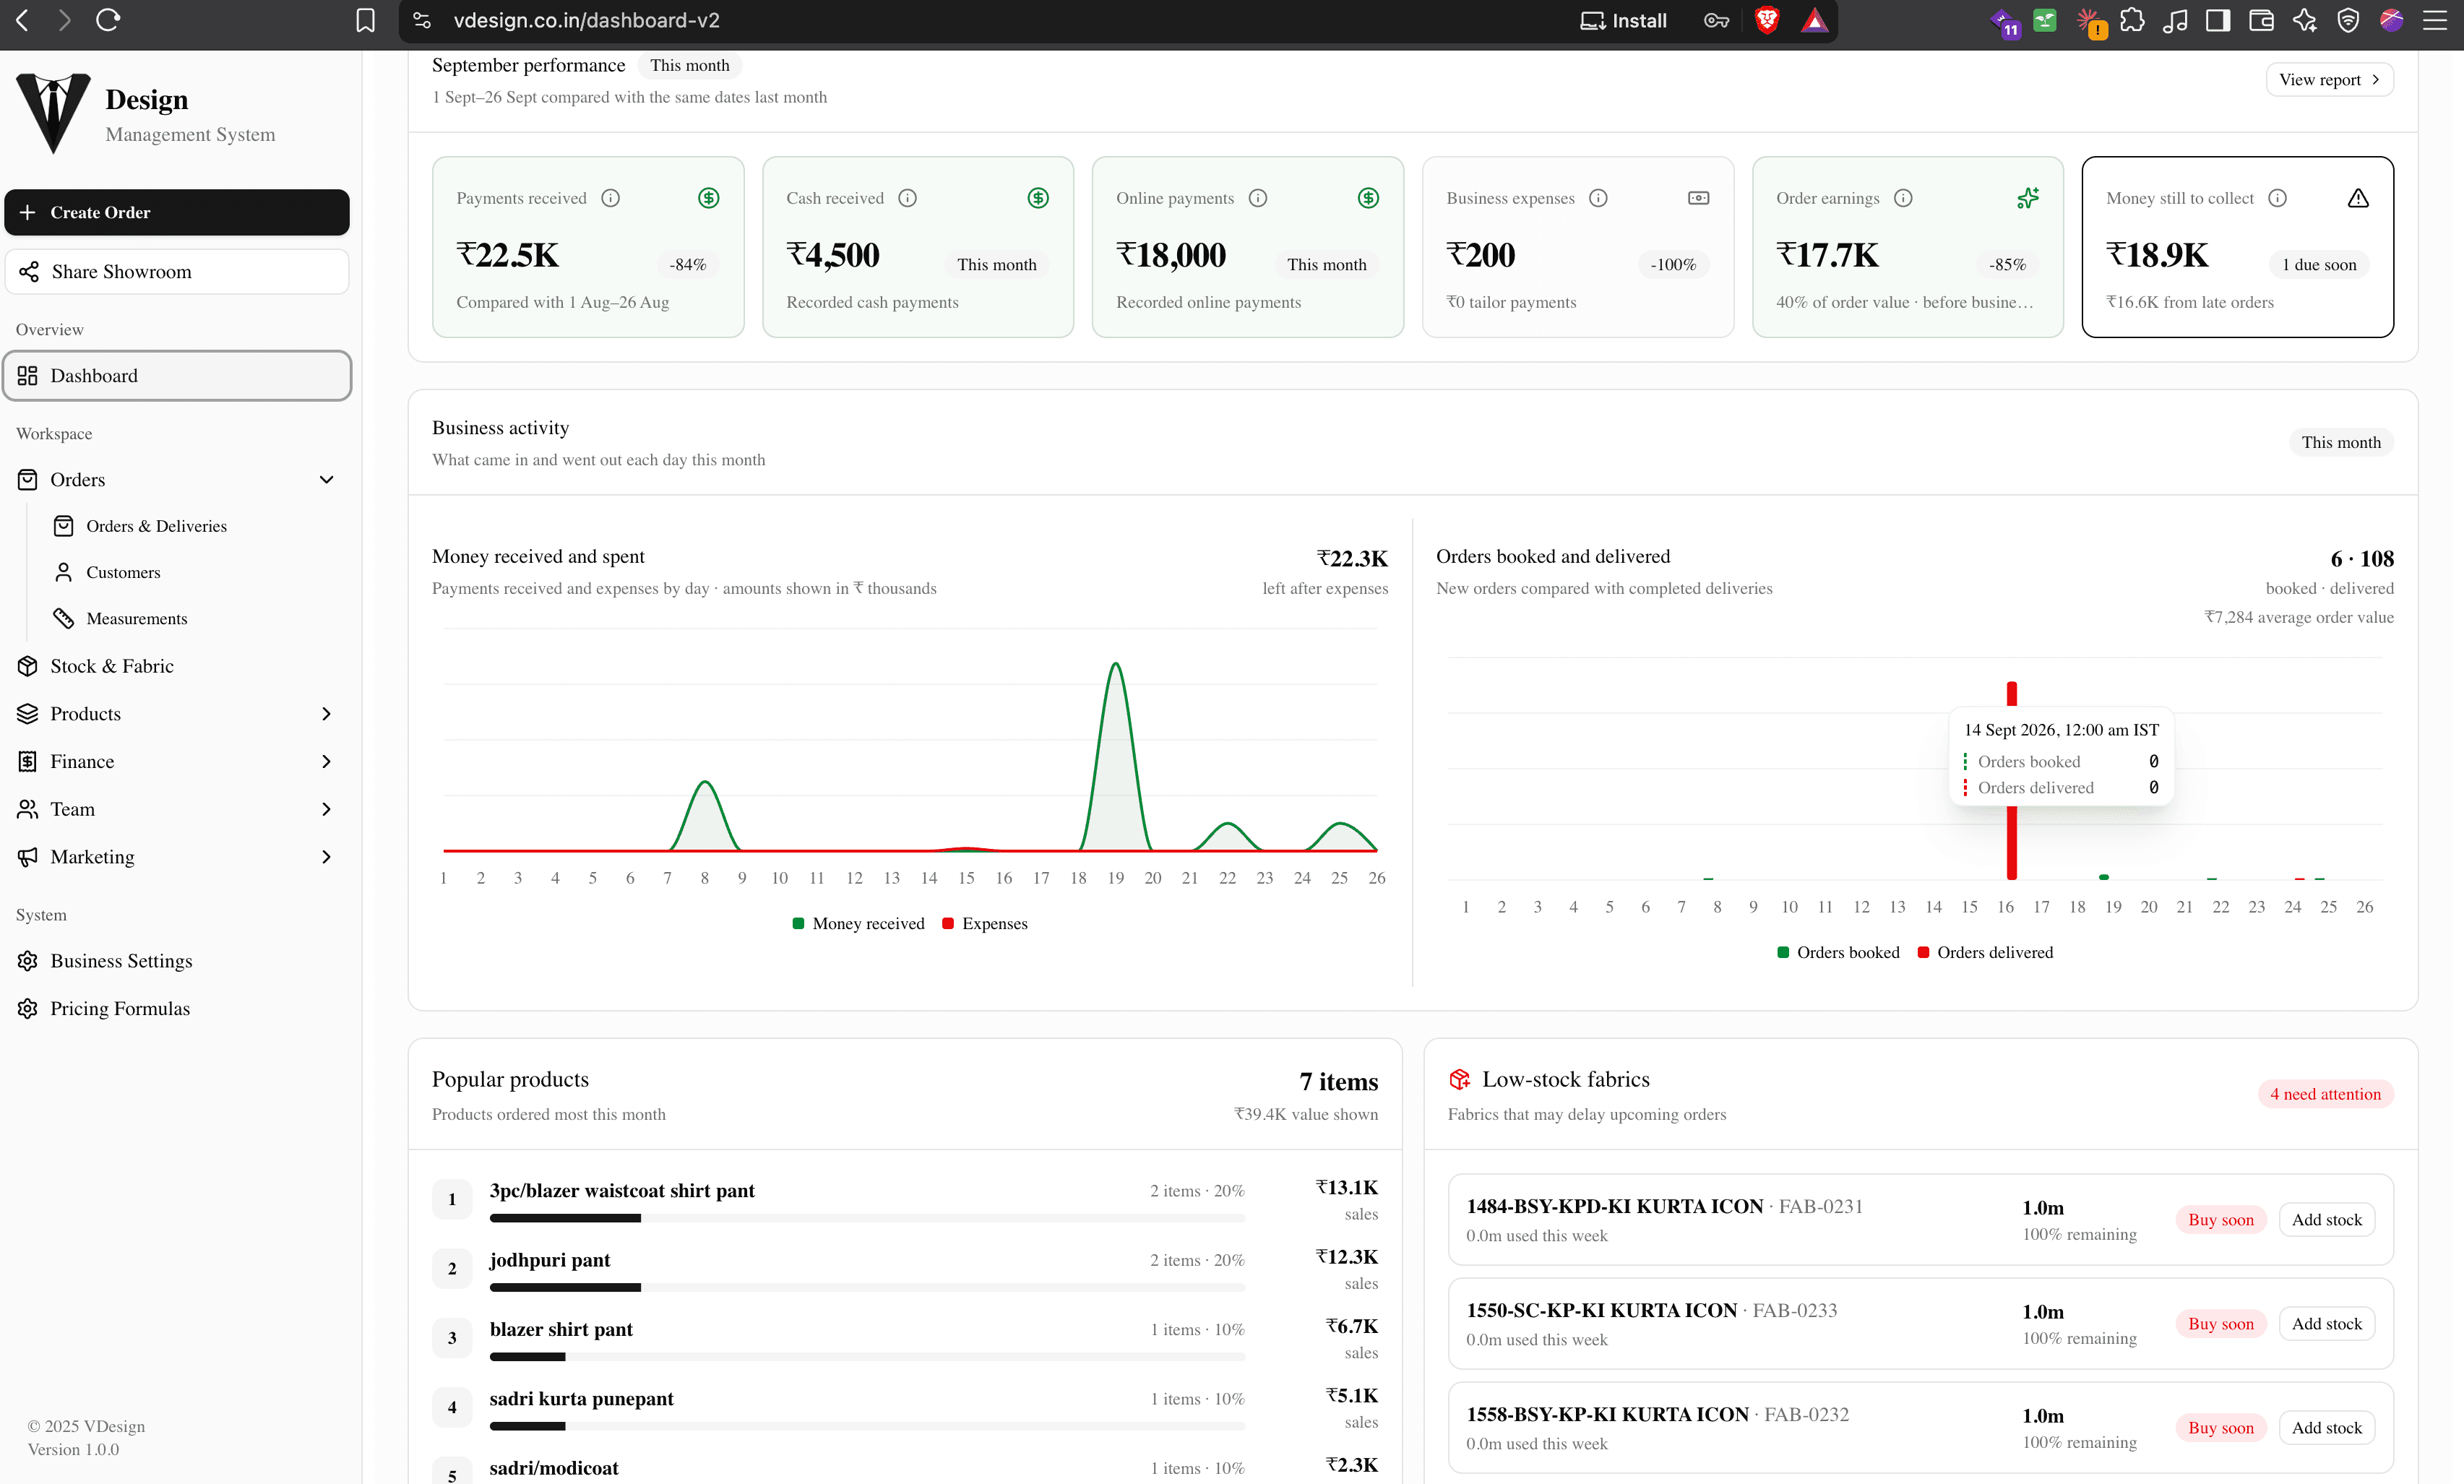Screen dimensions: 2464x1484
Task: Open the browser hamburger menu
Action: click(x=2434, y=20)
